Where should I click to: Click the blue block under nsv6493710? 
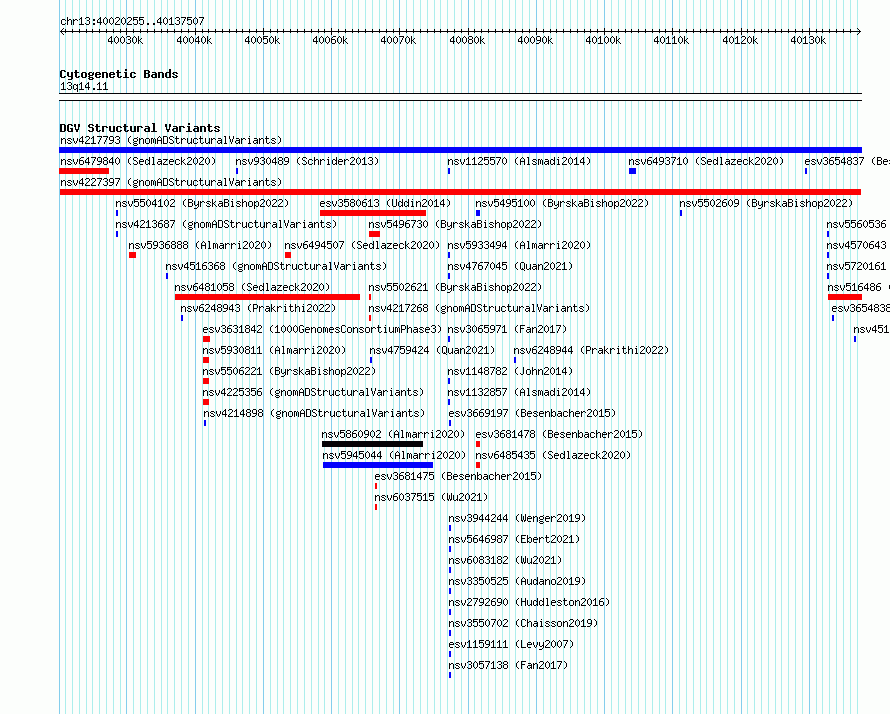[632, 171]
